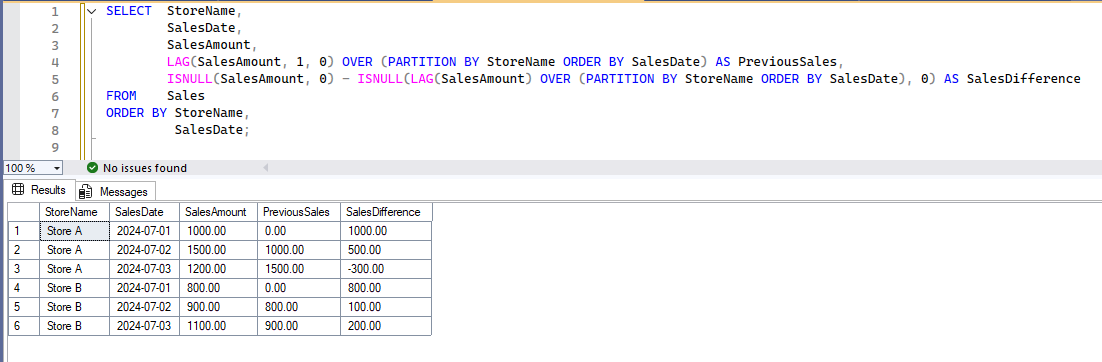Click the Results tab grid icon
This screenshot has height=362, width=1102.
18,190
